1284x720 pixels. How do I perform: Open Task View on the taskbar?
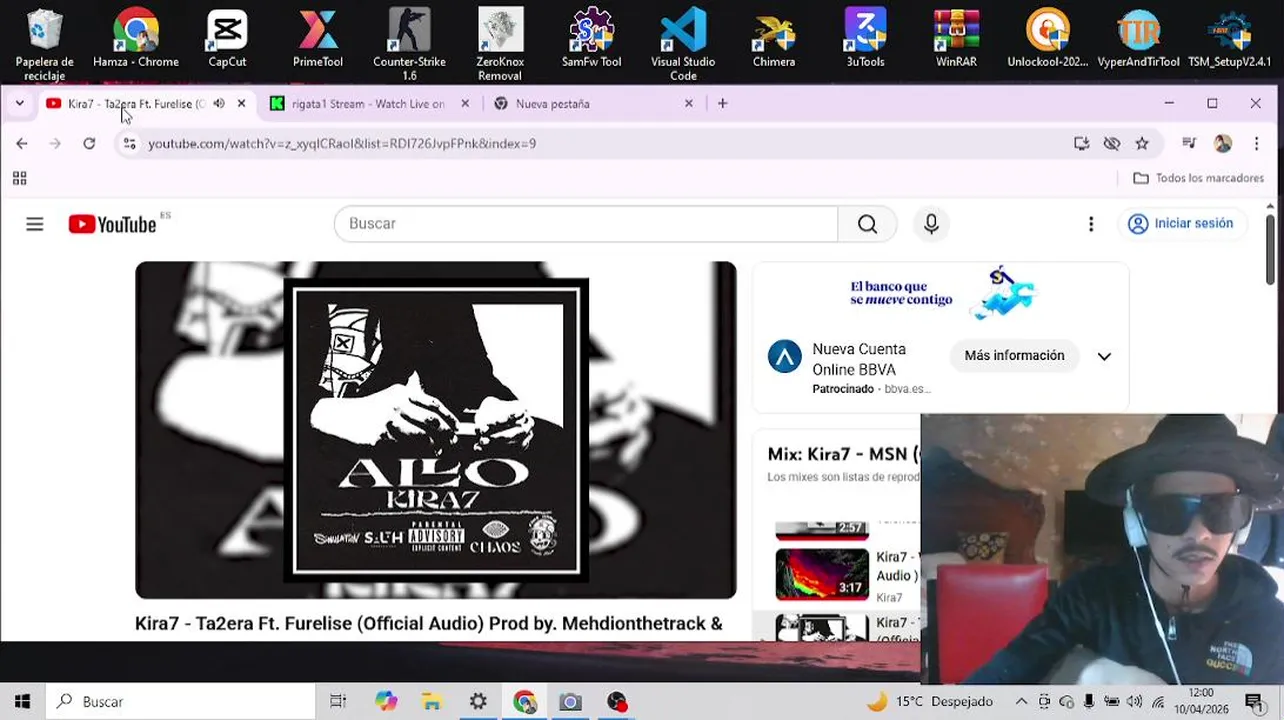pyautogui.click(x=338, y=702)
